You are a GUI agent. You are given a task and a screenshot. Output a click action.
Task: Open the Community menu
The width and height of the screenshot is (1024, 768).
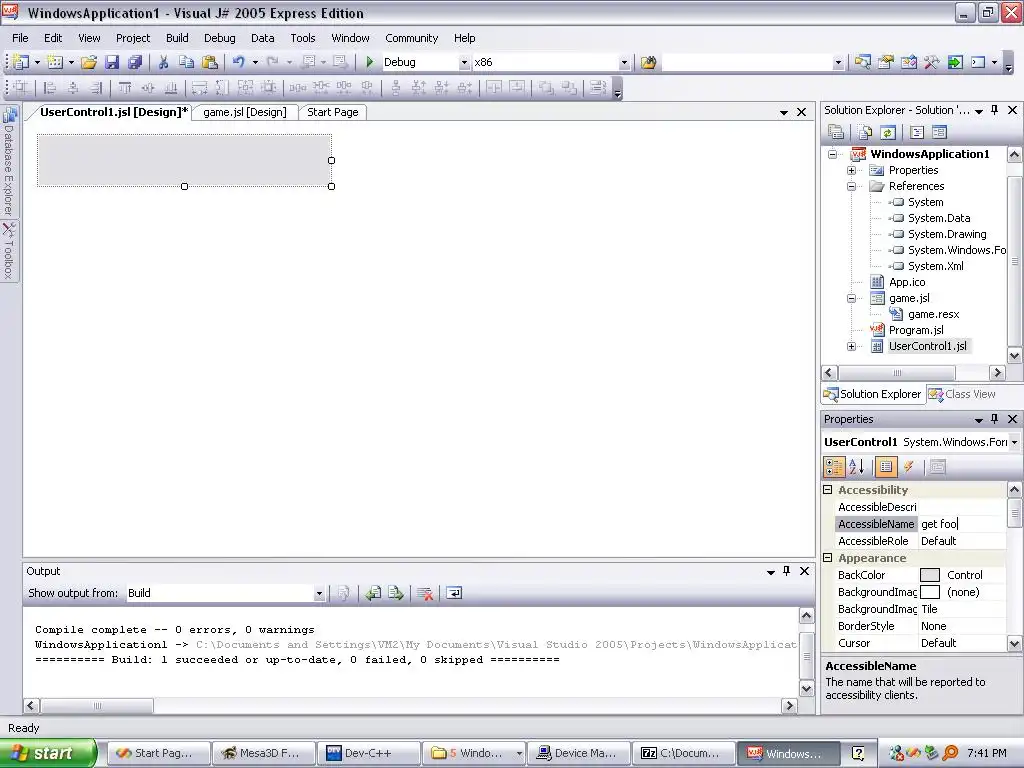tap(411, 38)
